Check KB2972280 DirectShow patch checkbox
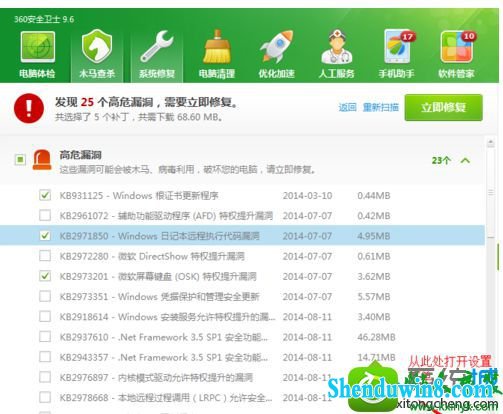This screenshot has width=503, height=414. [x=45, y=256]
